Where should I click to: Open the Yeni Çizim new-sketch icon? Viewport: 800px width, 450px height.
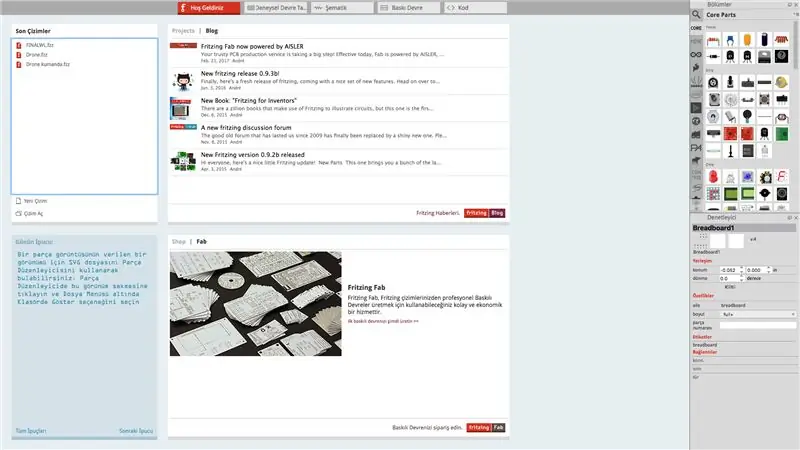18,201
